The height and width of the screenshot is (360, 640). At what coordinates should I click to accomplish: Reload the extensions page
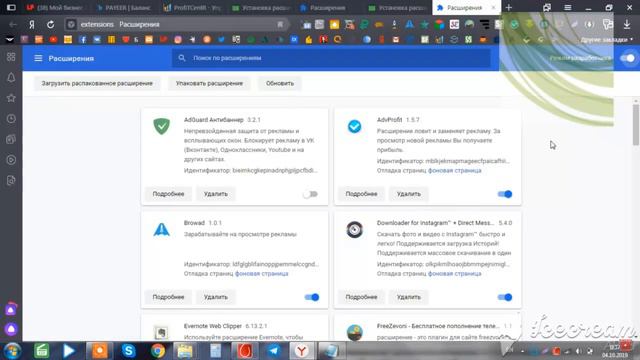[50, 24]
